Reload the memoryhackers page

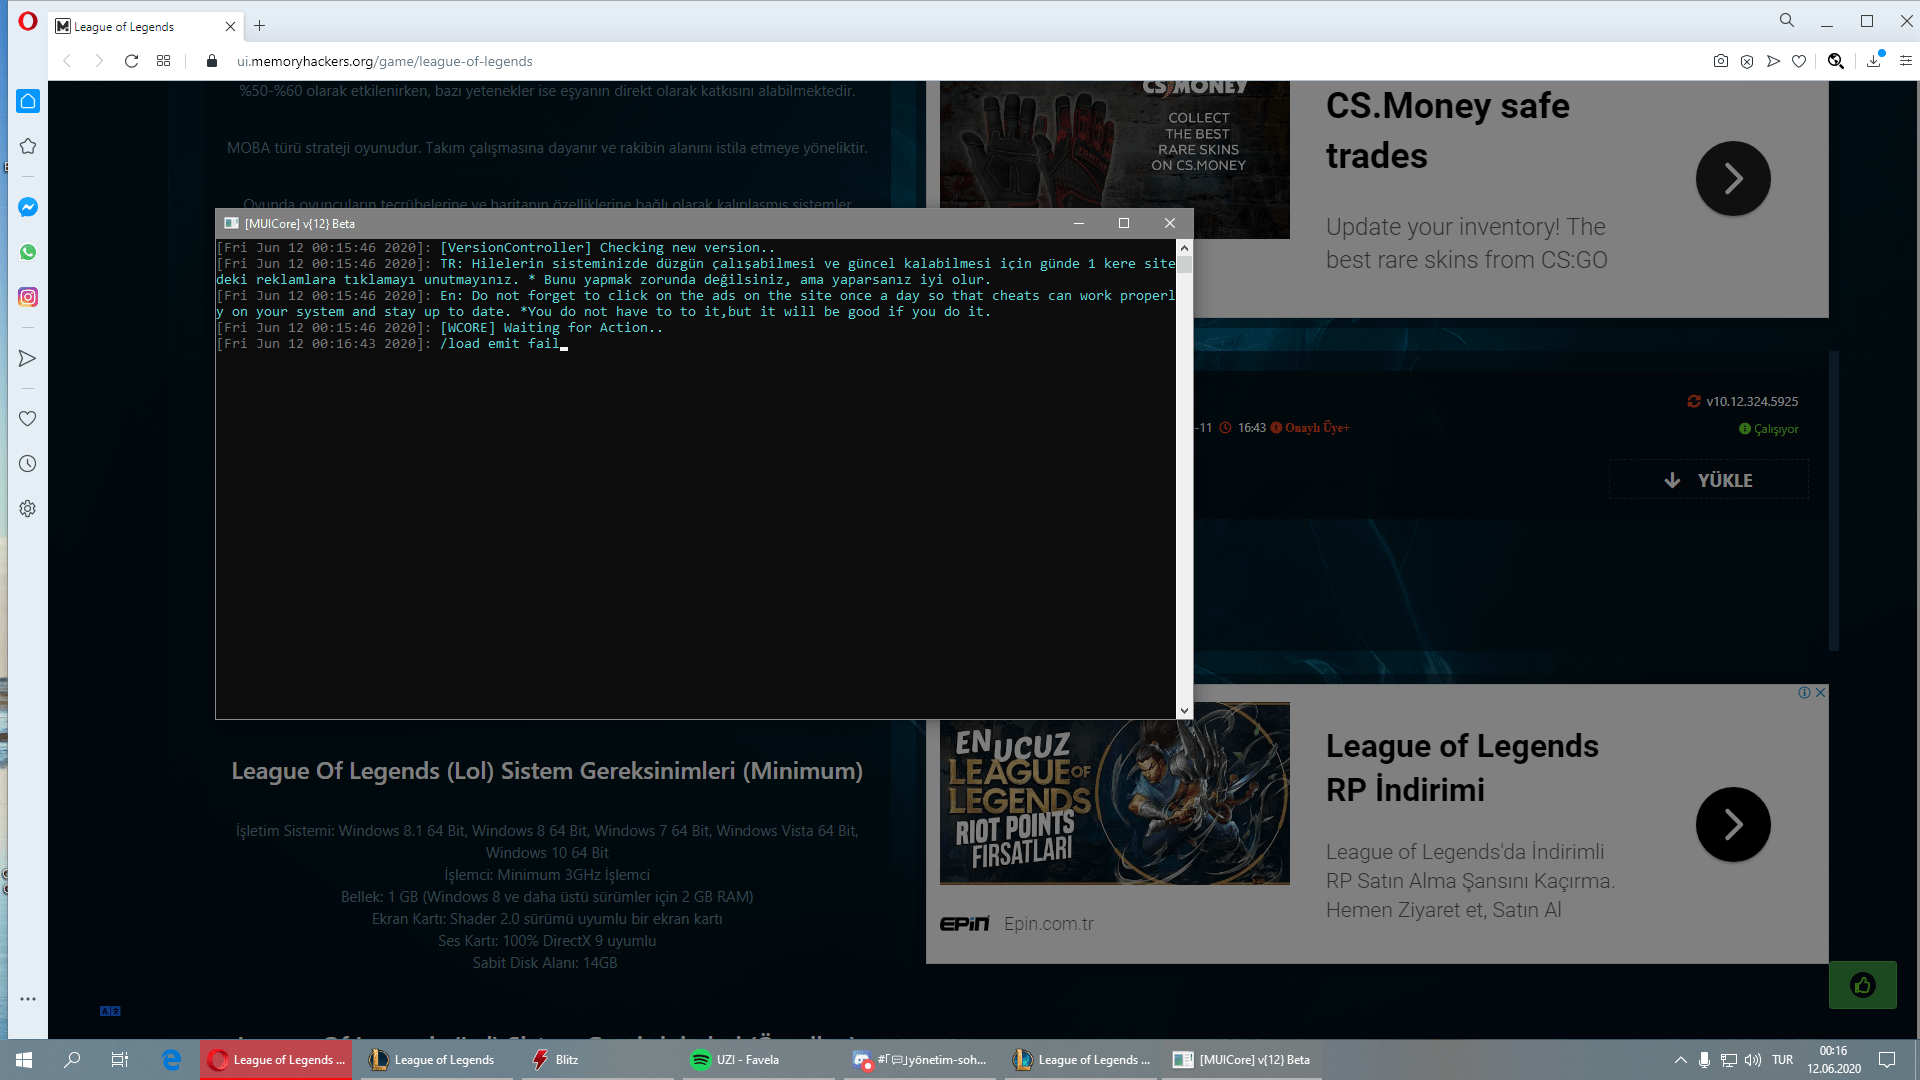pyautogui.click(x=131, y=61)
